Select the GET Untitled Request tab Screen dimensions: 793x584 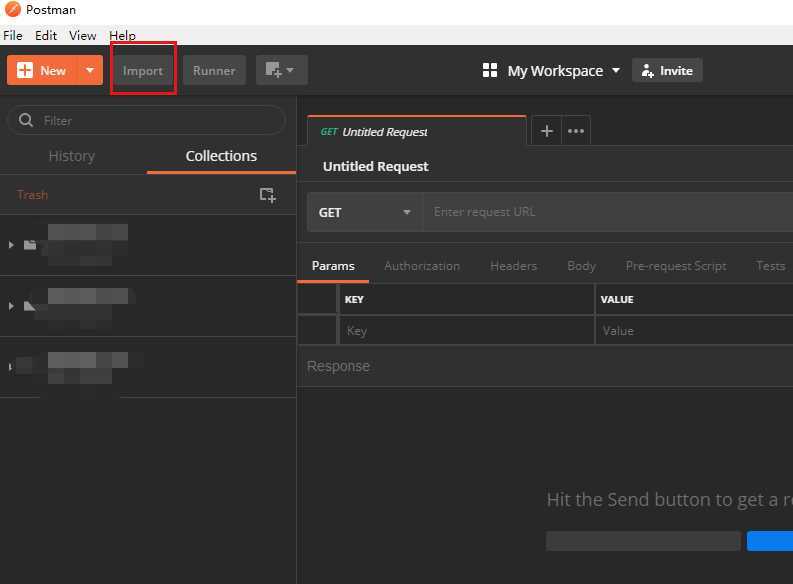click(417, 131)
